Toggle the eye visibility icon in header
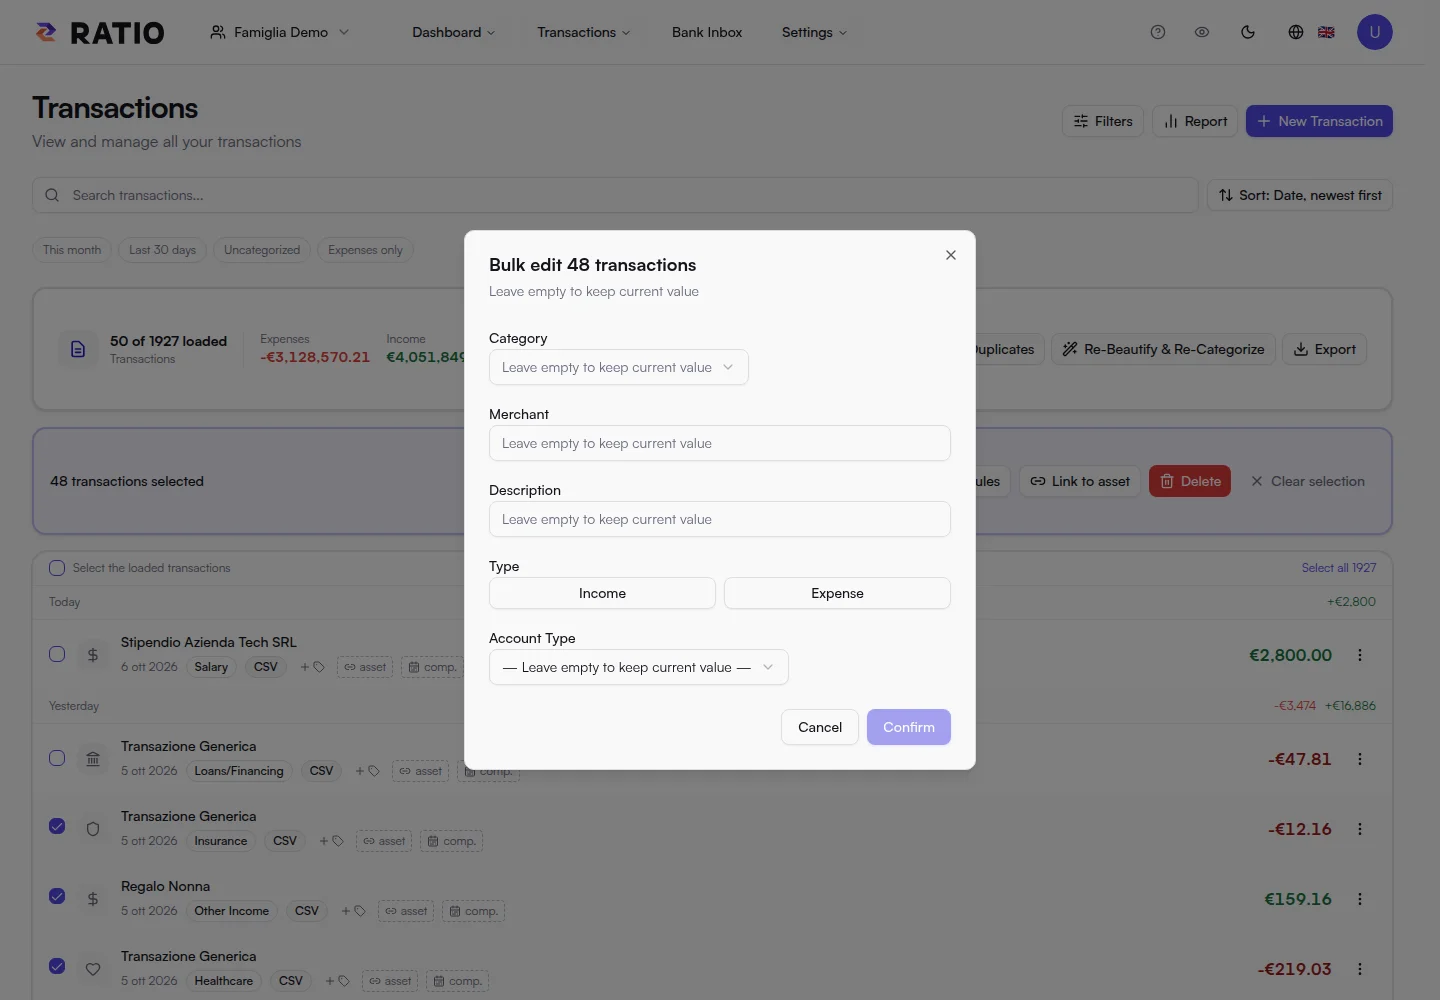This screenshot has height=1000, width=1440. pyautogui.click(x=1202, y=32)
